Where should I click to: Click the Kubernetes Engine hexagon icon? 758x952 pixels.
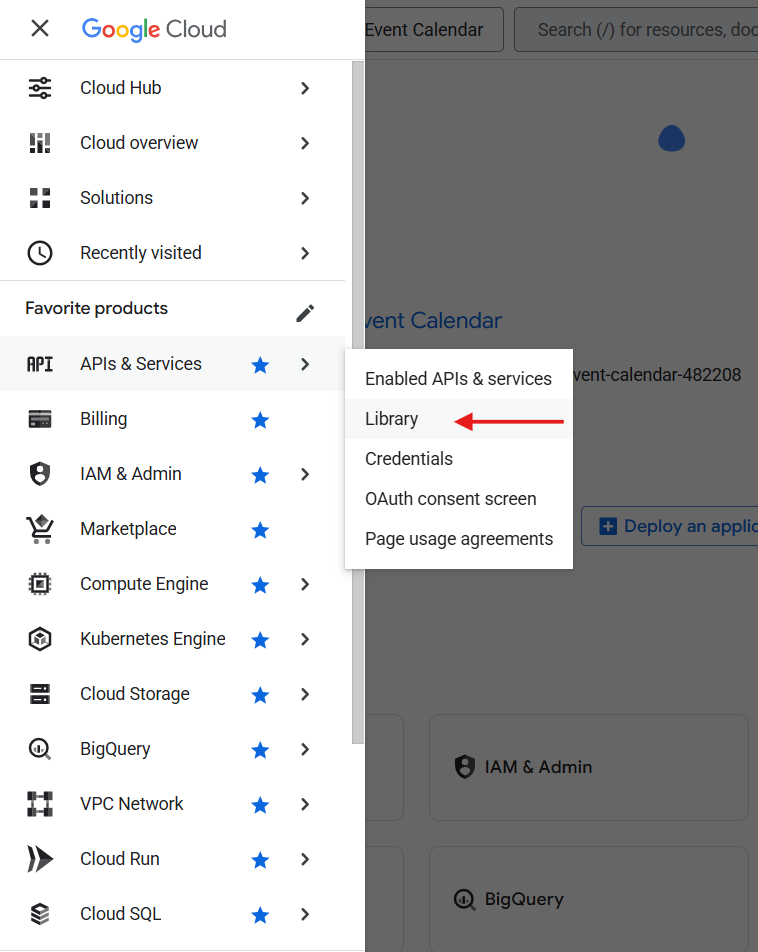tap(40, 638)
